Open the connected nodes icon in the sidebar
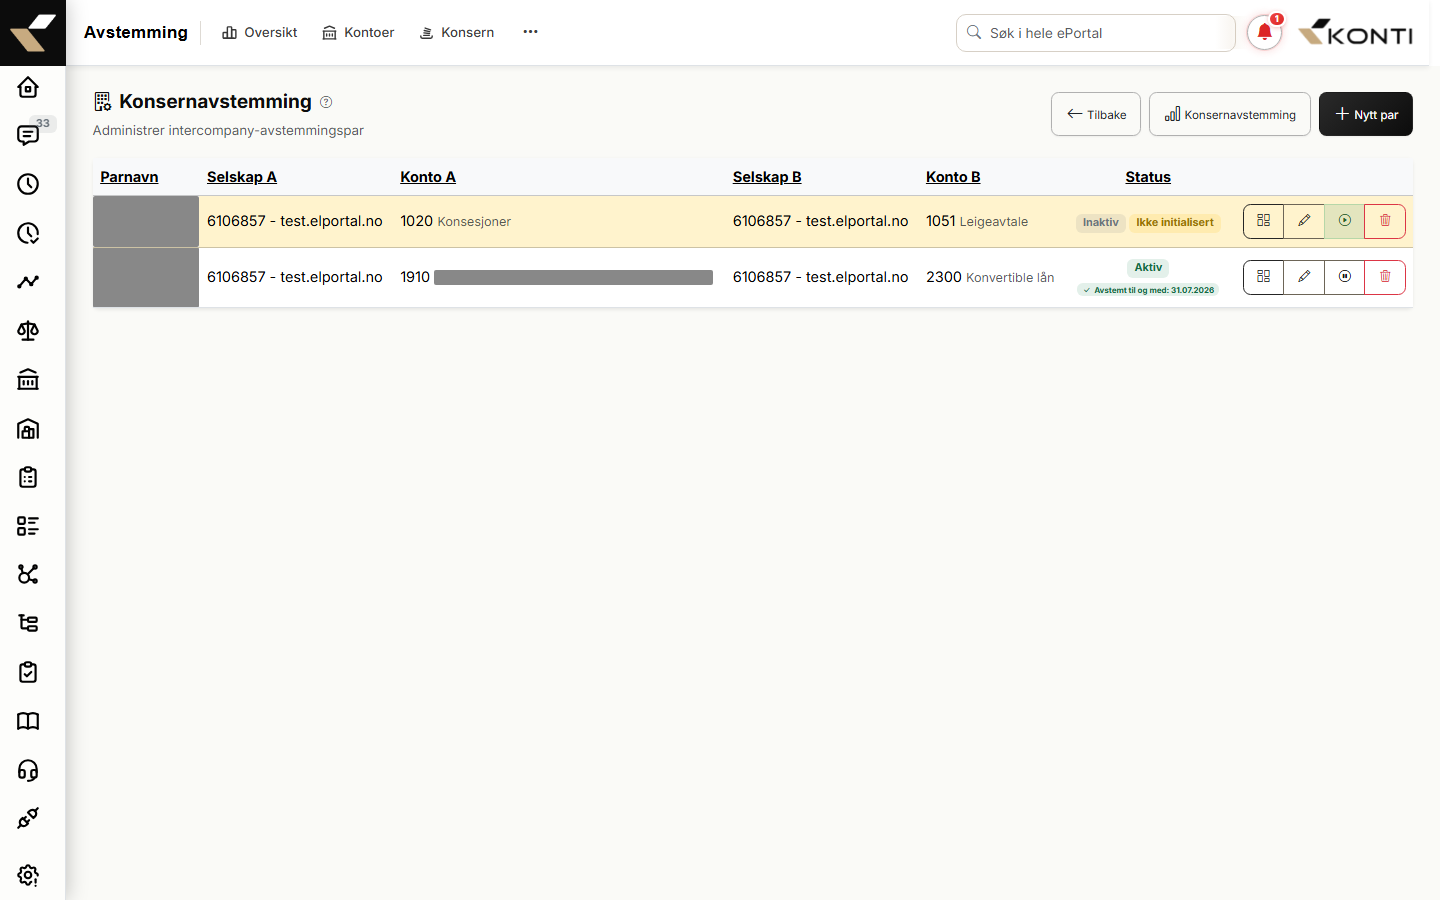 pos(28,574)
